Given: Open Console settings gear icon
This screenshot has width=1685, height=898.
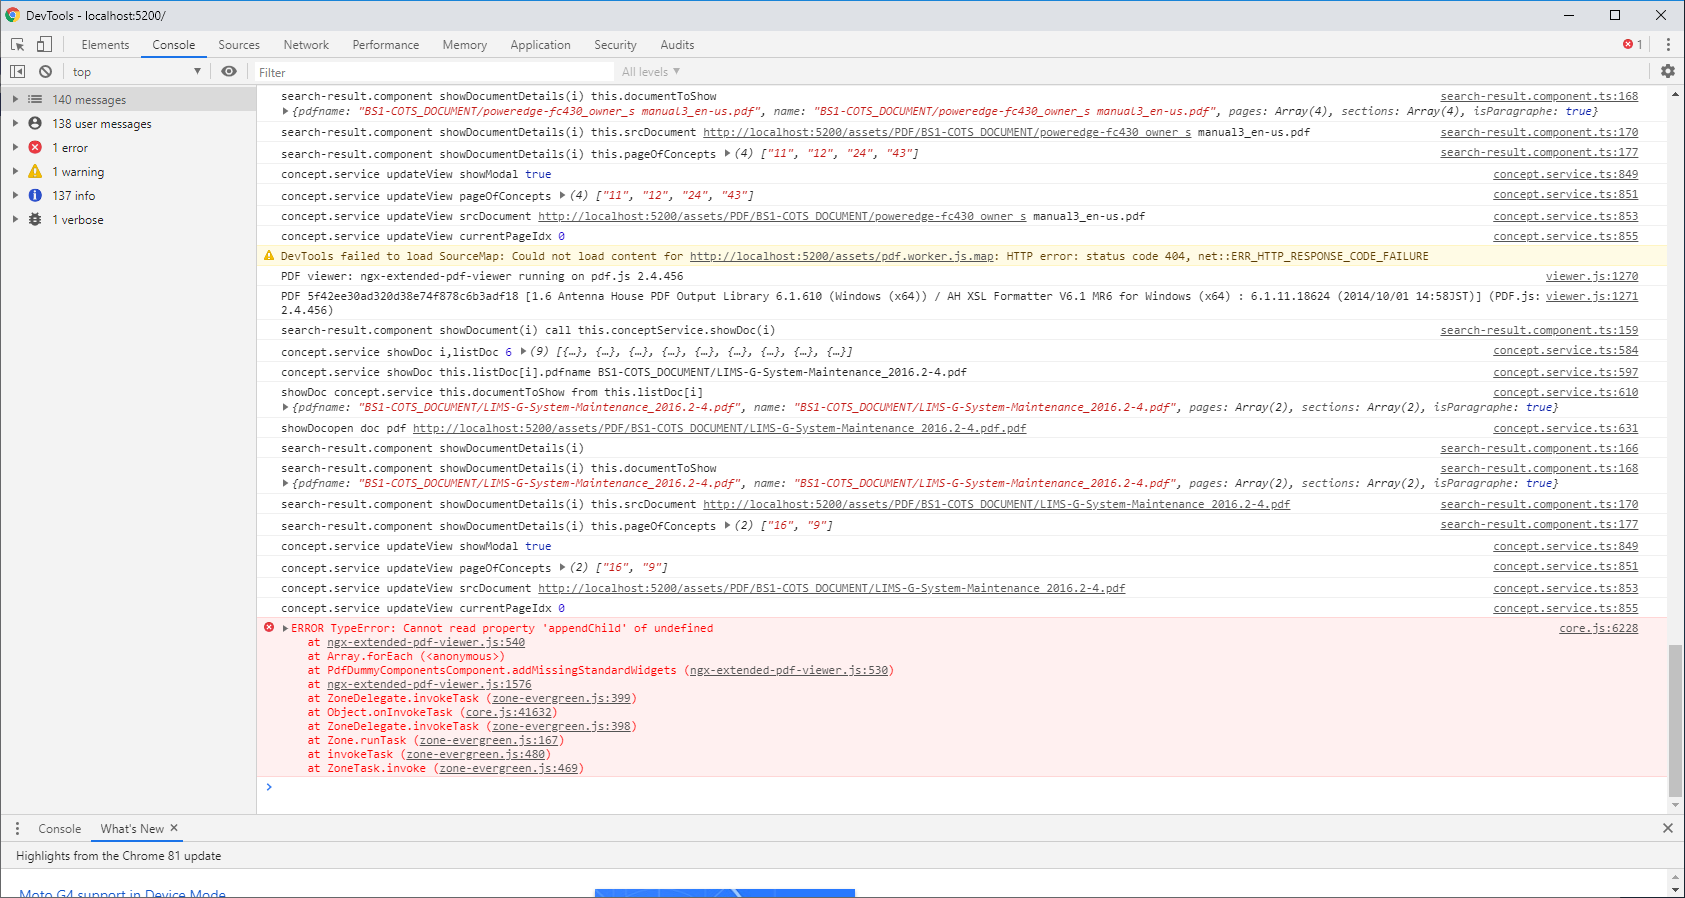Looking at the screenshot, I should pos(1668,72).
